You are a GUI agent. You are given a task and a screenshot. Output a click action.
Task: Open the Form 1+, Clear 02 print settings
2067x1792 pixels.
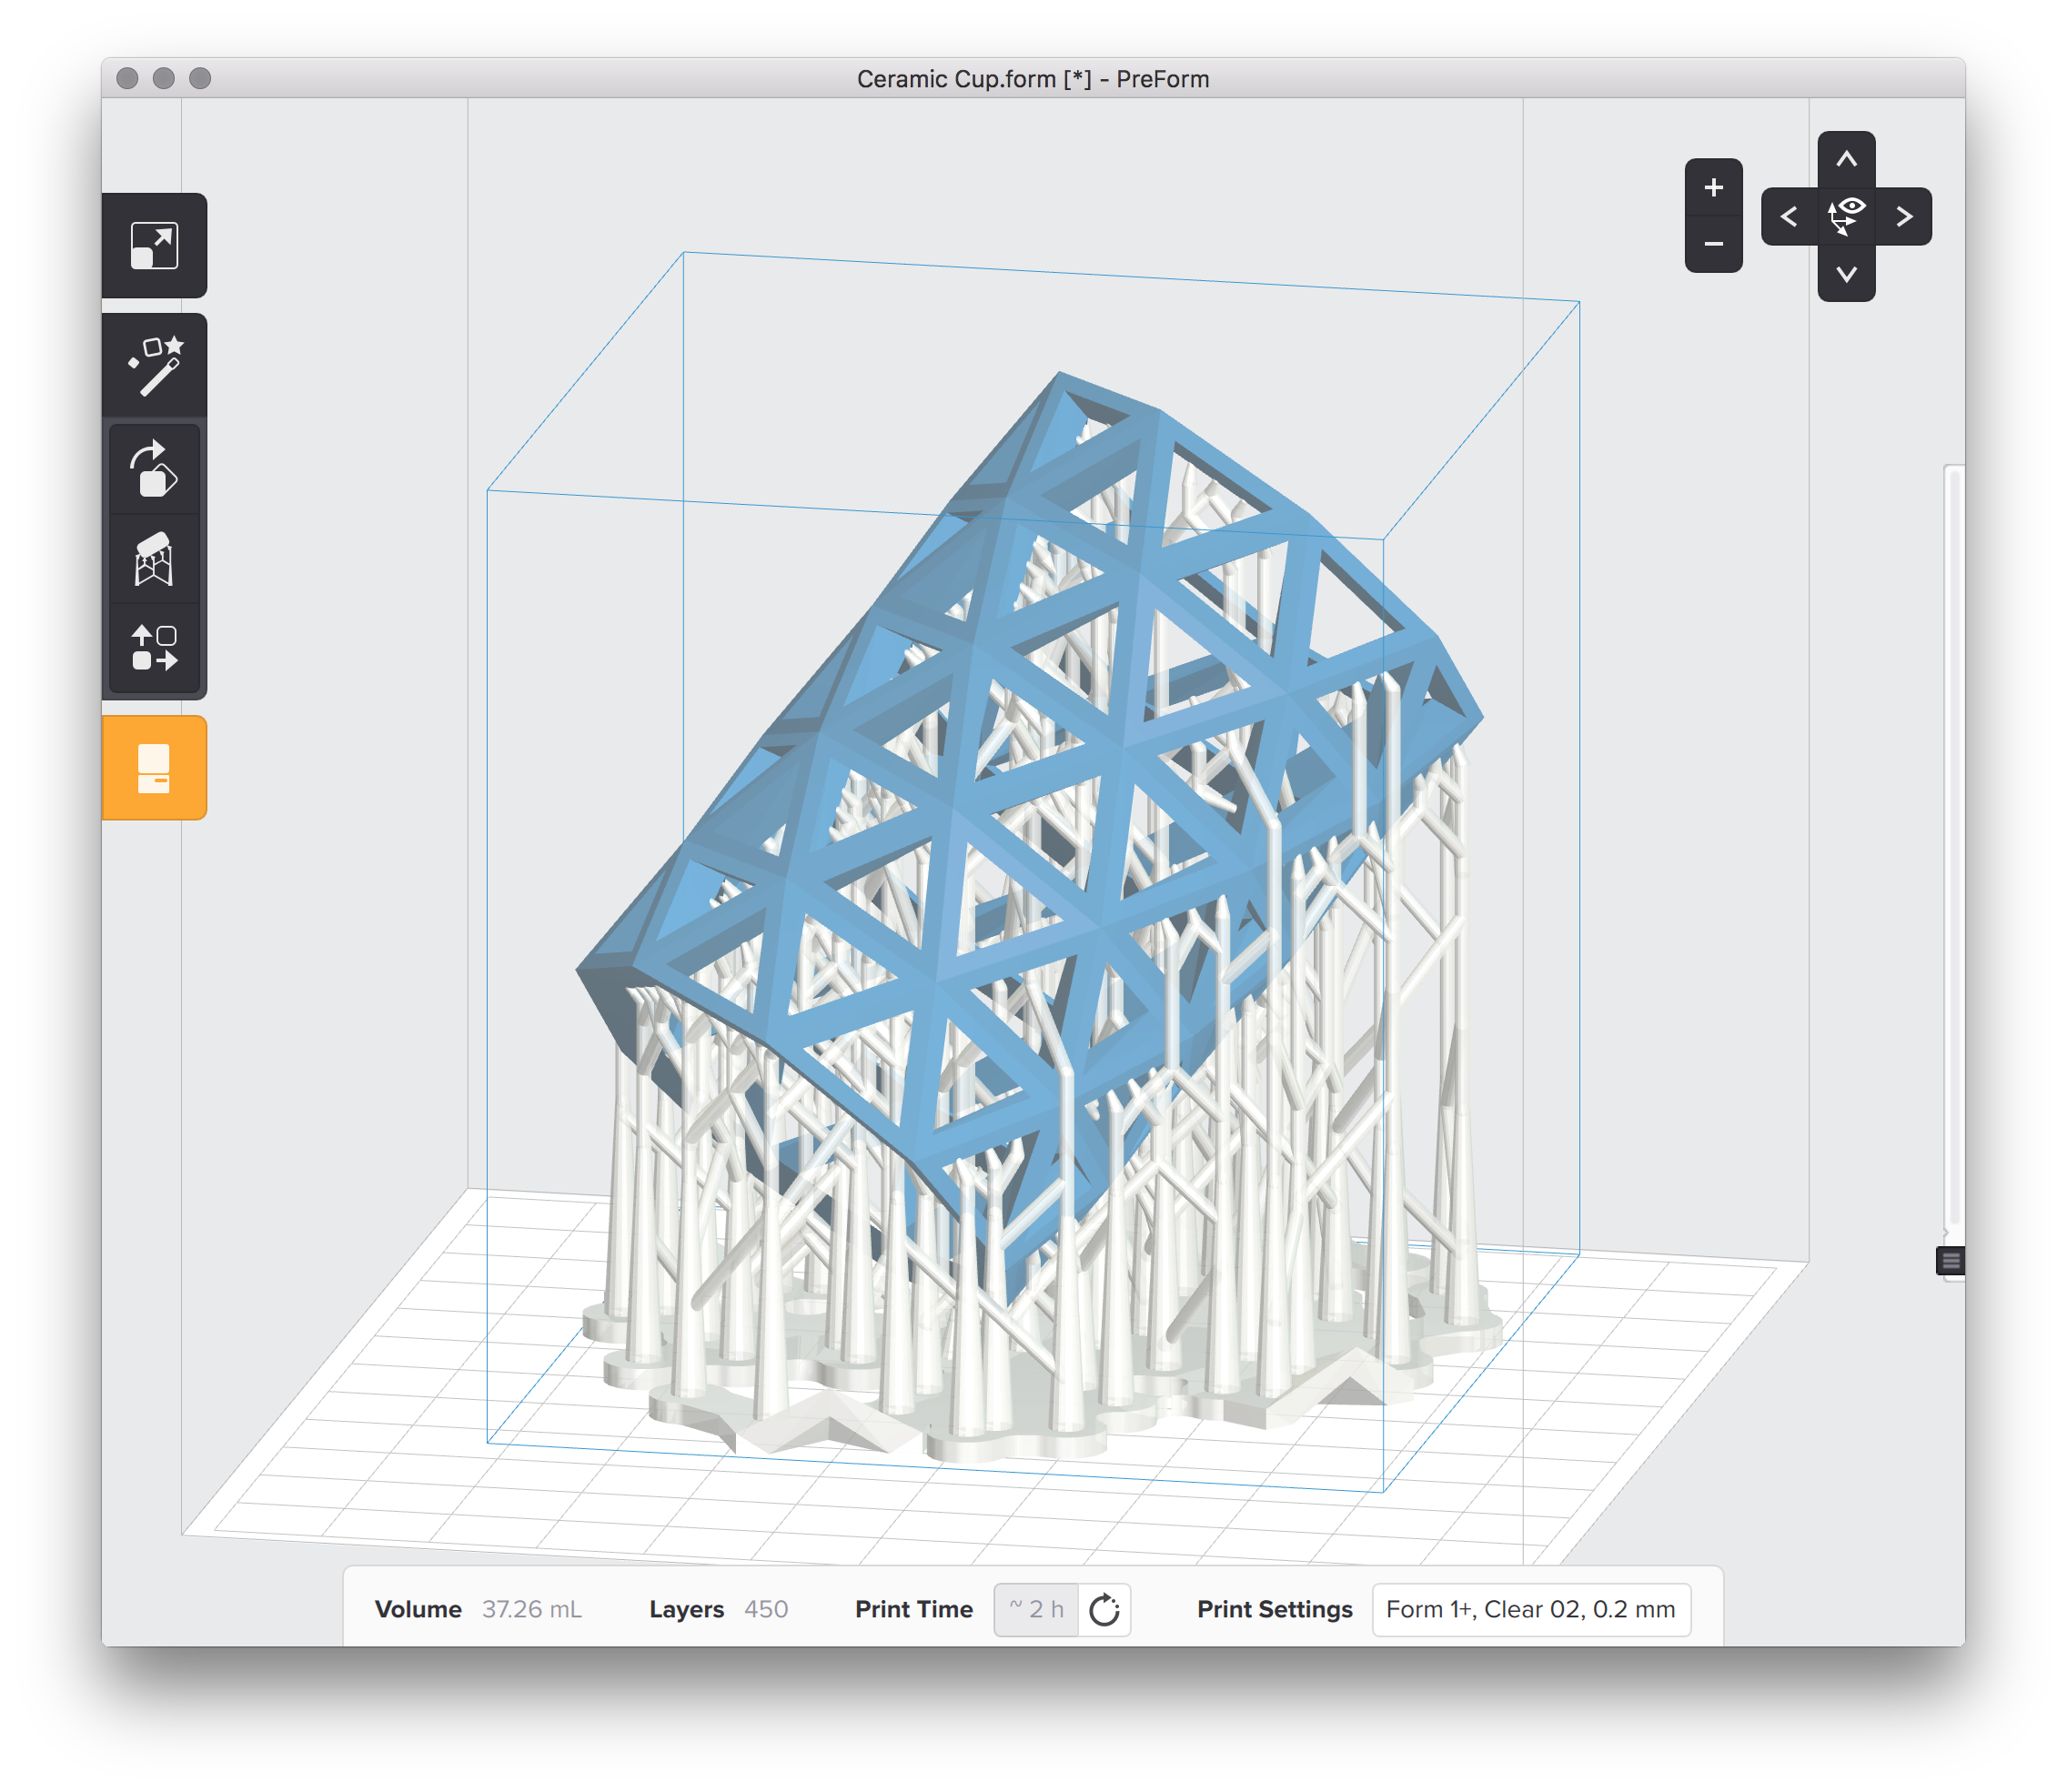pos(1532,1609)
